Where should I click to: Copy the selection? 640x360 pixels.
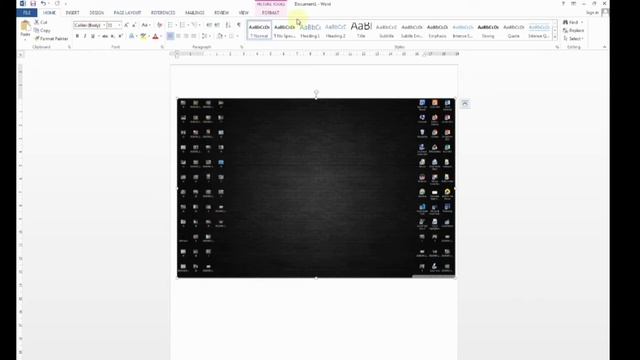tap(42, 30)
